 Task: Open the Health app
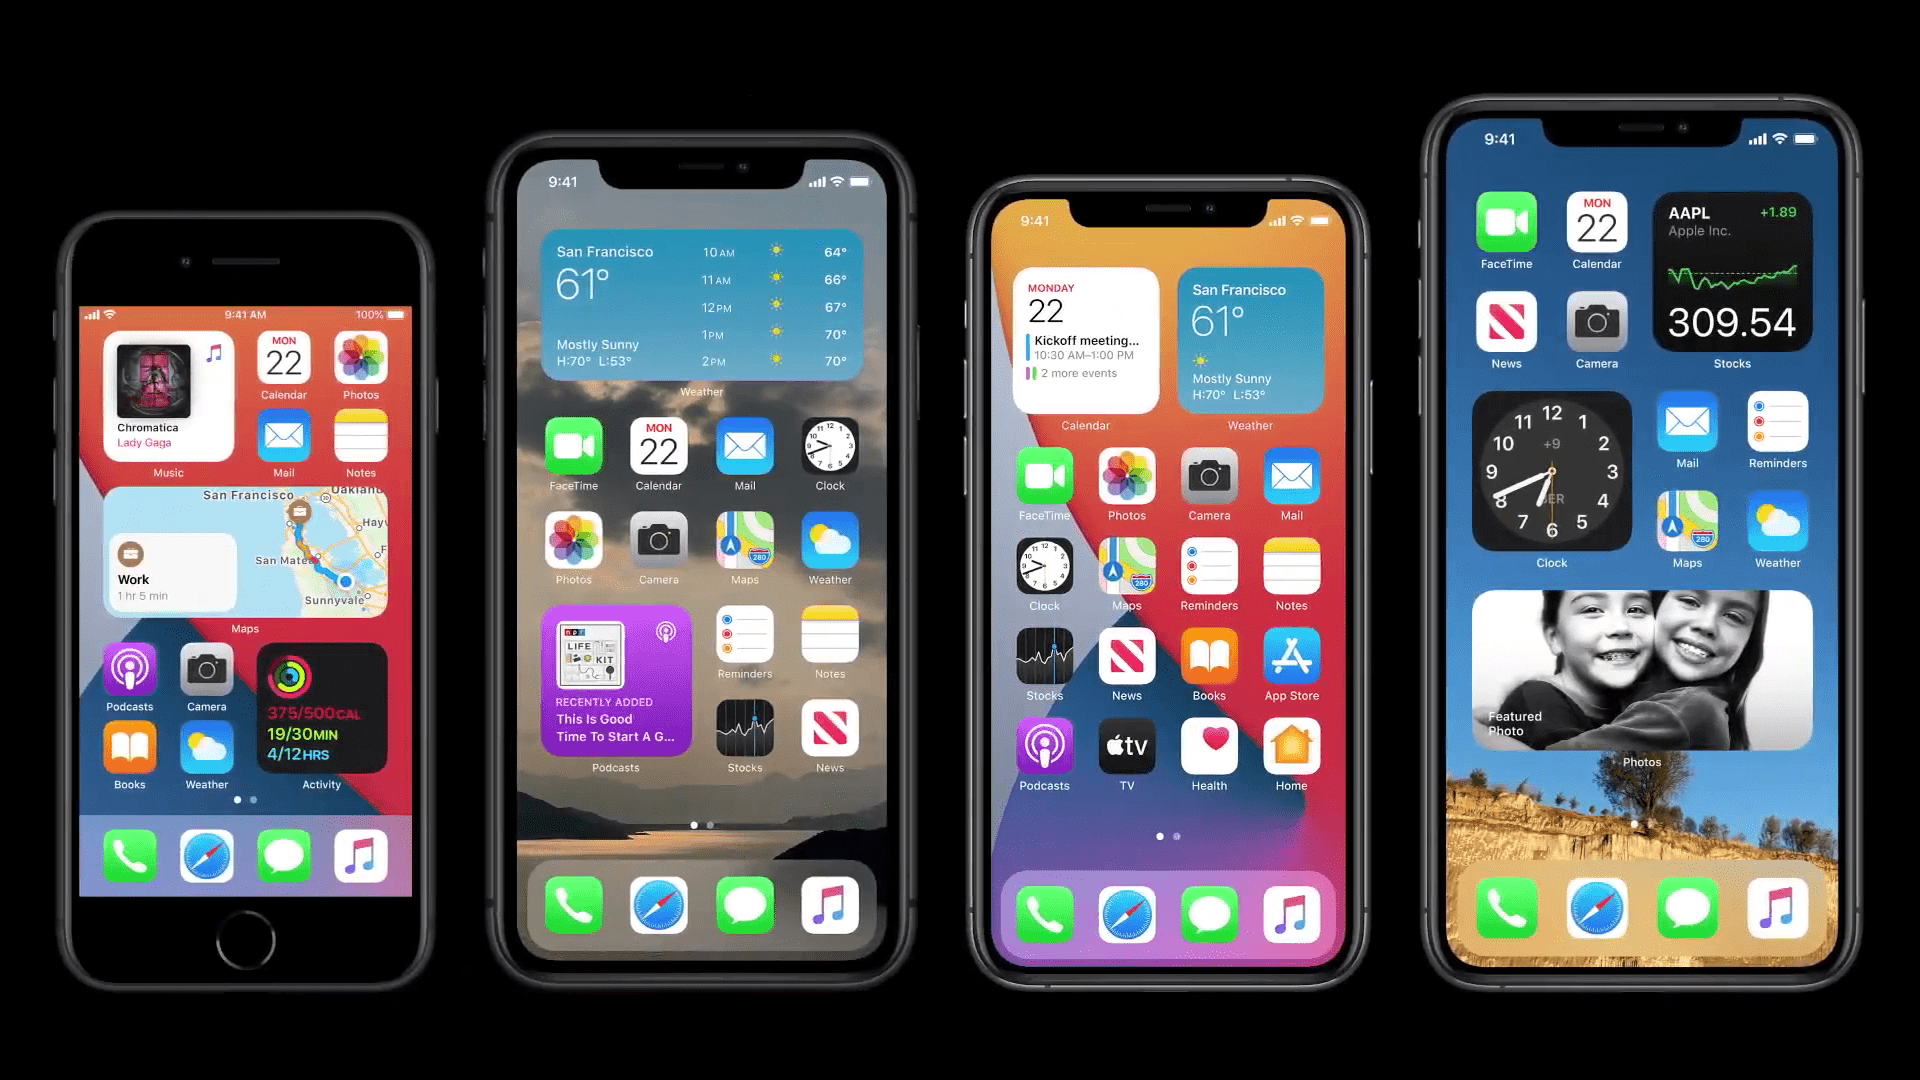point(1209,746)
